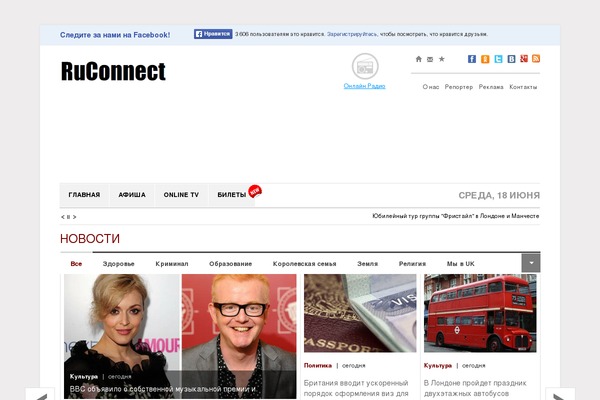The height and width of the screenshot is (400, 600).
Task: Open the 'Репортер' link
Action: (x=459, y=87)
